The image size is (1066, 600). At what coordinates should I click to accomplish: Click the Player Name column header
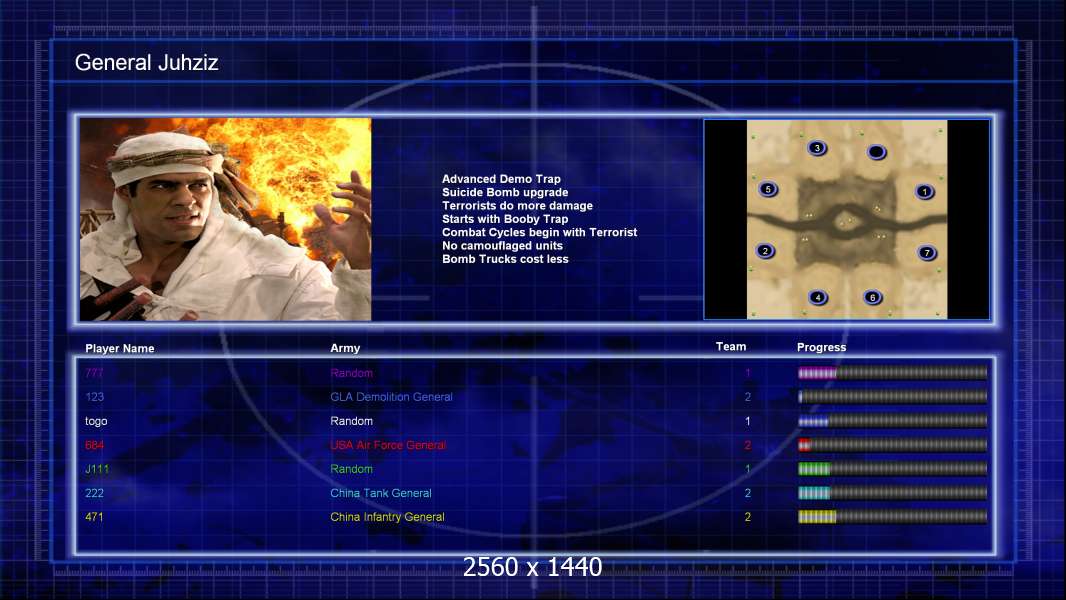coord(120,348)
